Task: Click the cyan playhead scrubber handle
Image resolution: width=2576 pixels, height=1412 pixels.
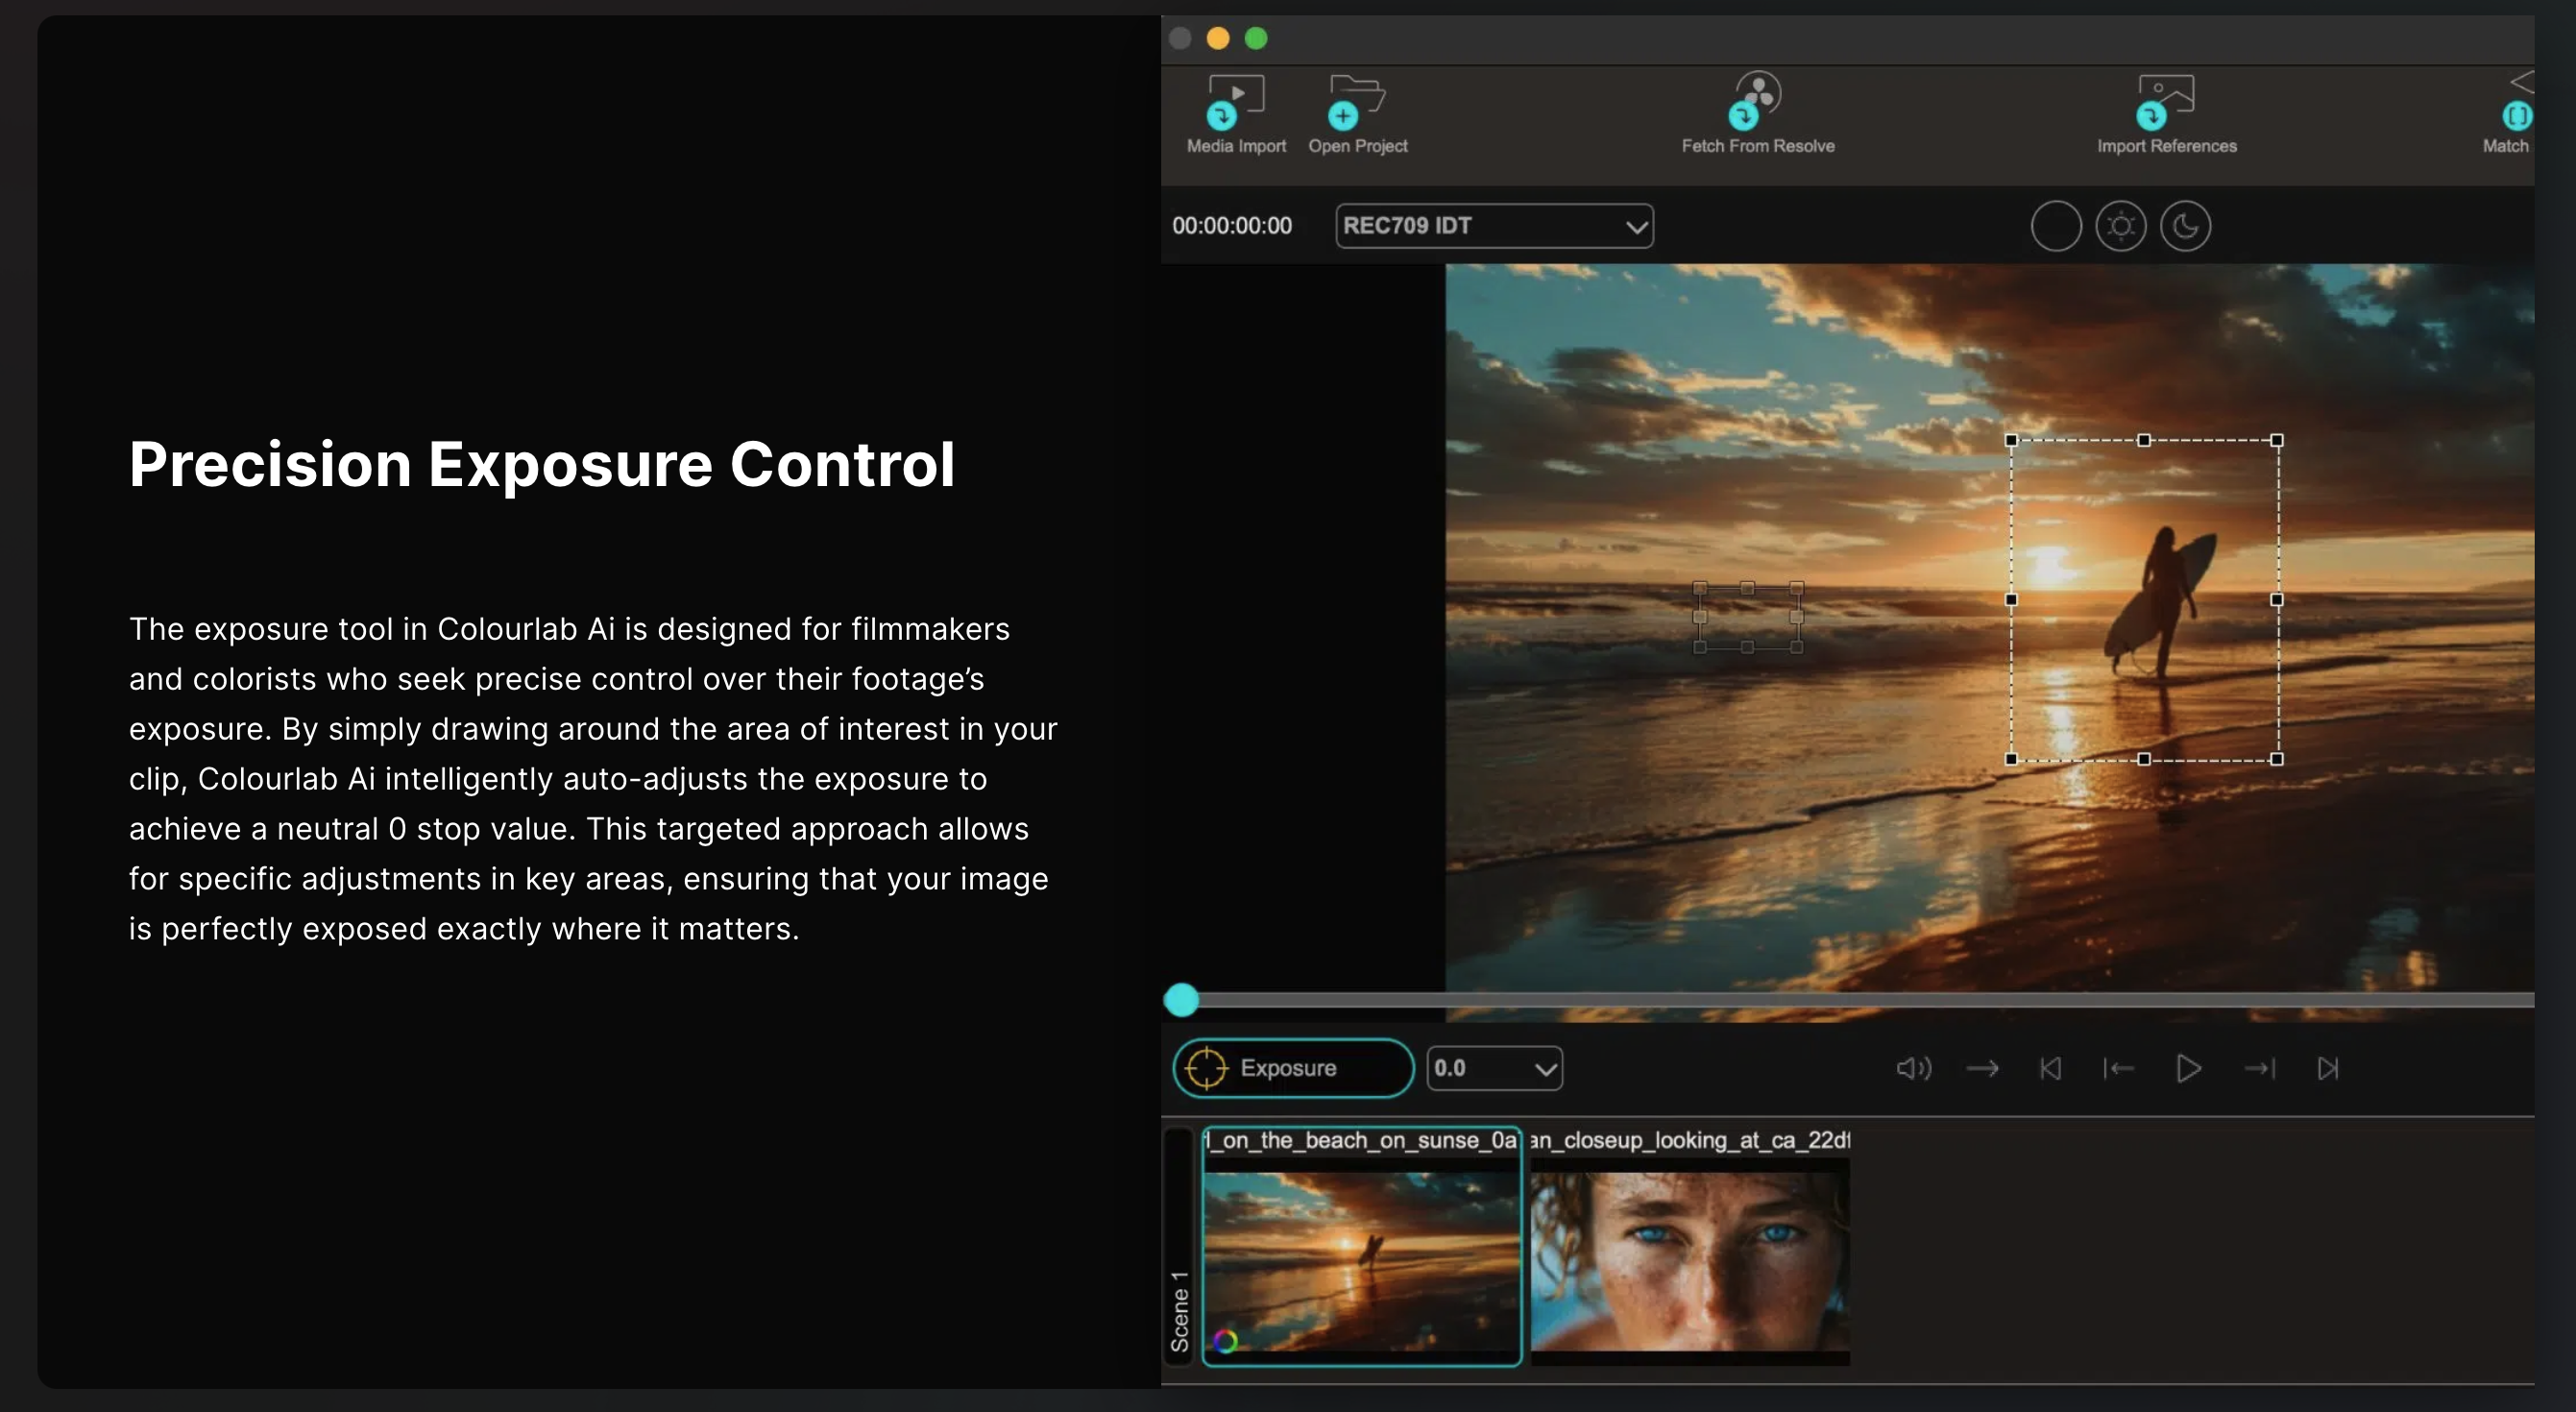Action: tap(1181, 1000)
